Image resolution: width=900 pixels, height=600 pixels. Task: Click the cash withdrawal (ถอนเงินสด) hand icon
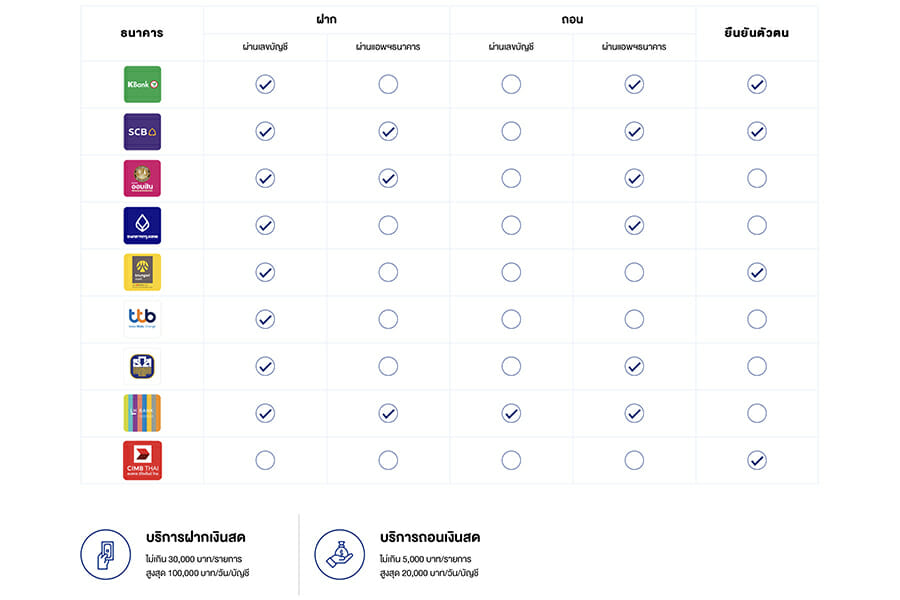340,554
